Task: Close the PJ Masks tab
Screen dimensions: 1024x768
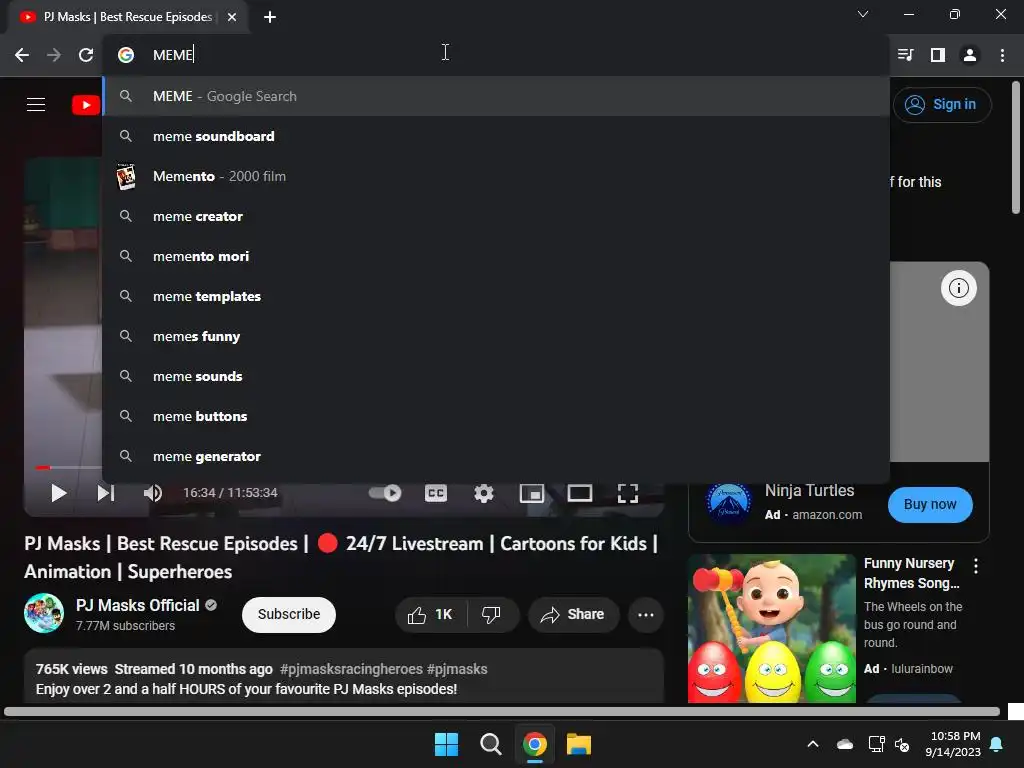Action: pos(232,17)
